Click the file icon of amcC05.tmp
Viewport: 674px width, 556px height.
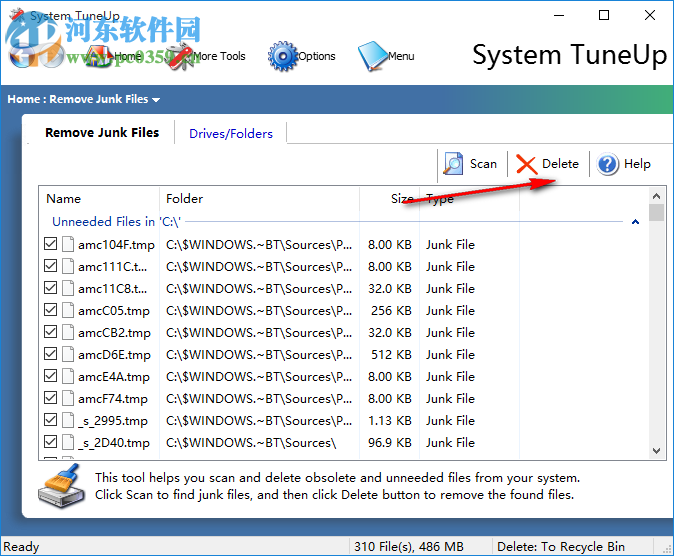[68, 310]
